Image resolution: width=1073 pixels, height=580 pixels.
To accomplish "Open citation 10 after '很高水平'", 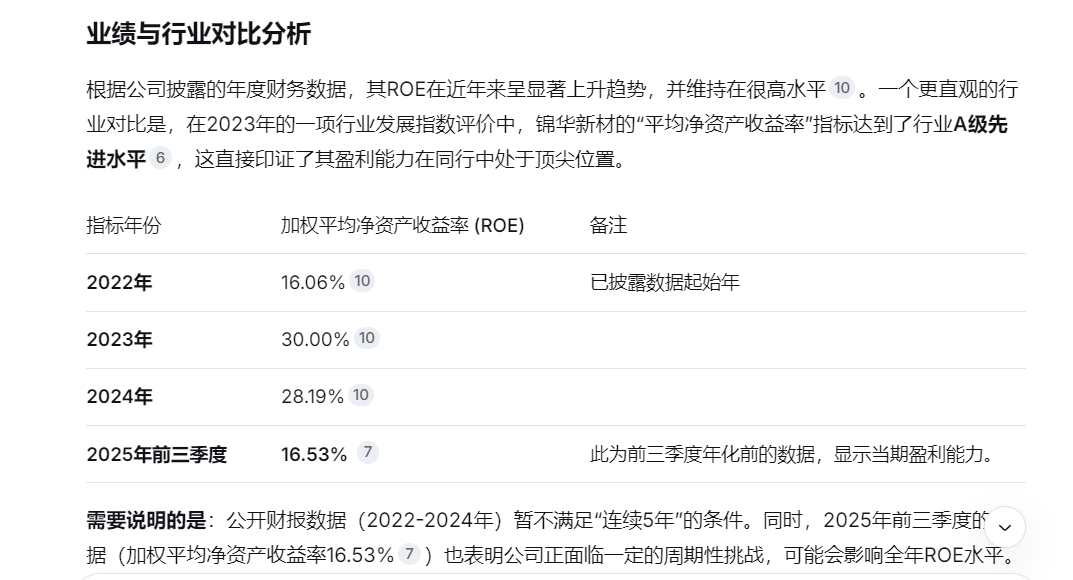I will pos(842,88).
